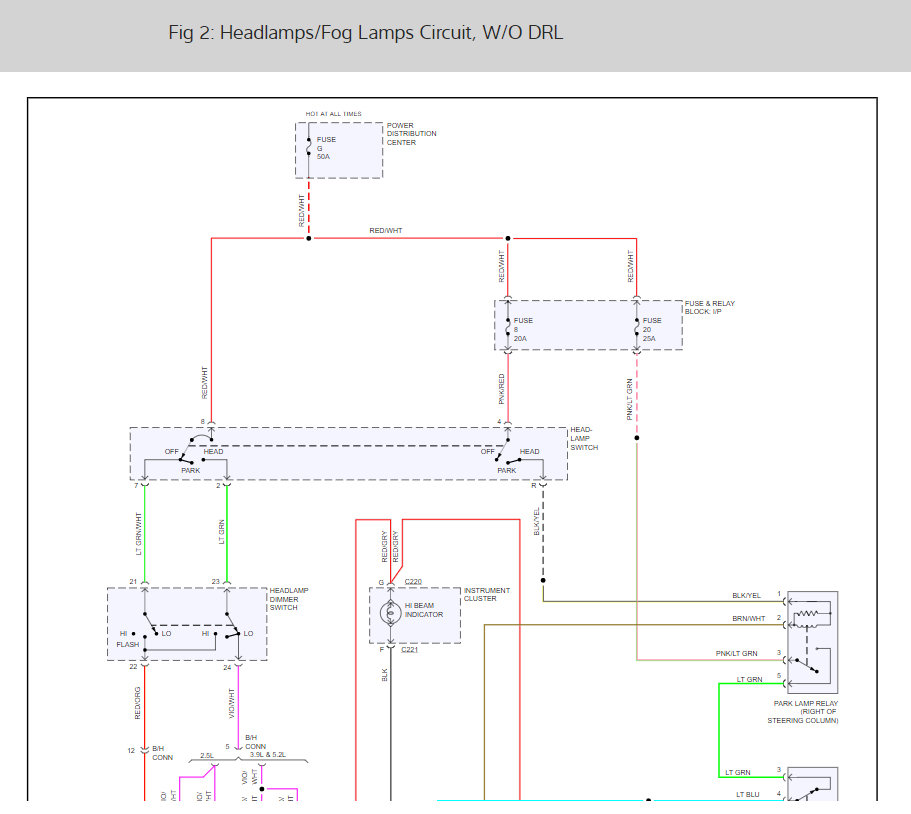911x814 pixels.
Task: Select the LT GRN/WHT wire label
Action: tap(138, 534)
